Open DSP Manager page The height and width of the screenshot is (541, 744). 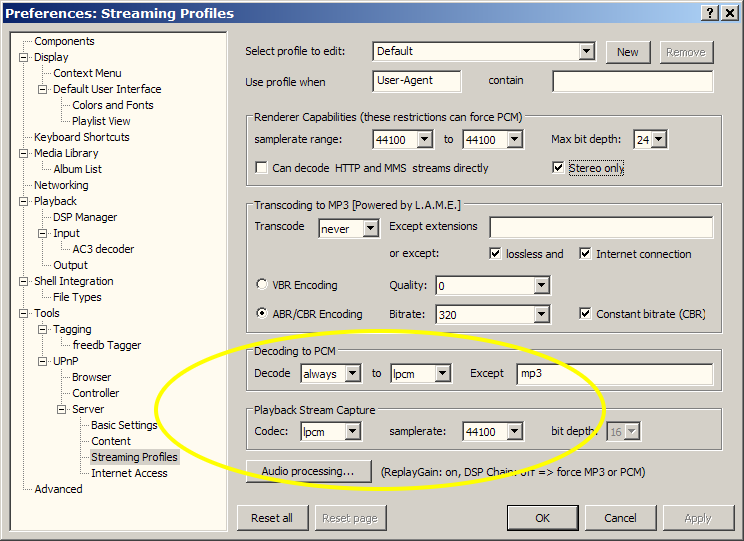85,217
